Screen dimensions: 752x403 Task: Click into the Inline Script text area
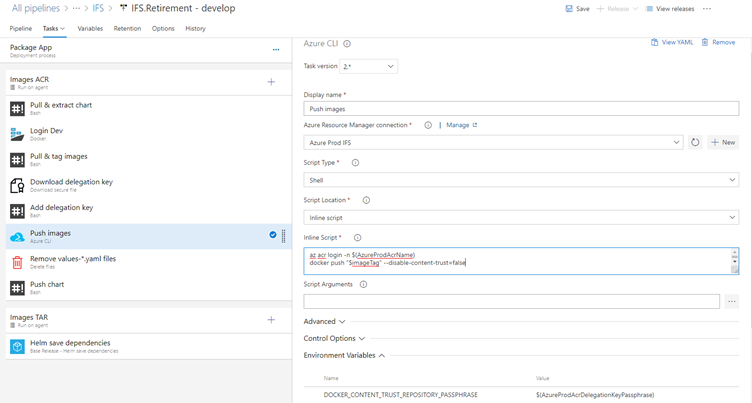click(x=517, y=261)
